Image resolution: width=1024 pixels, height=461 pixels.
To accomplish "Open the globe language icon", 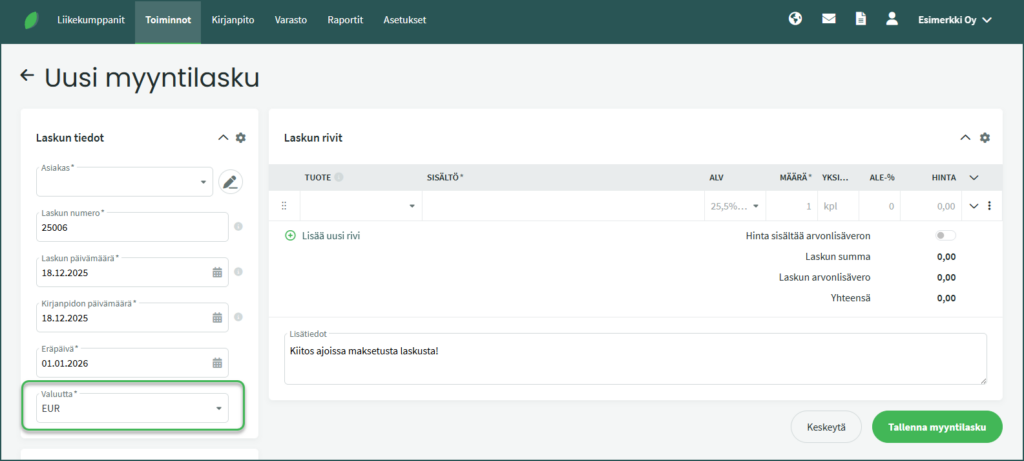I will pos(795,19).
